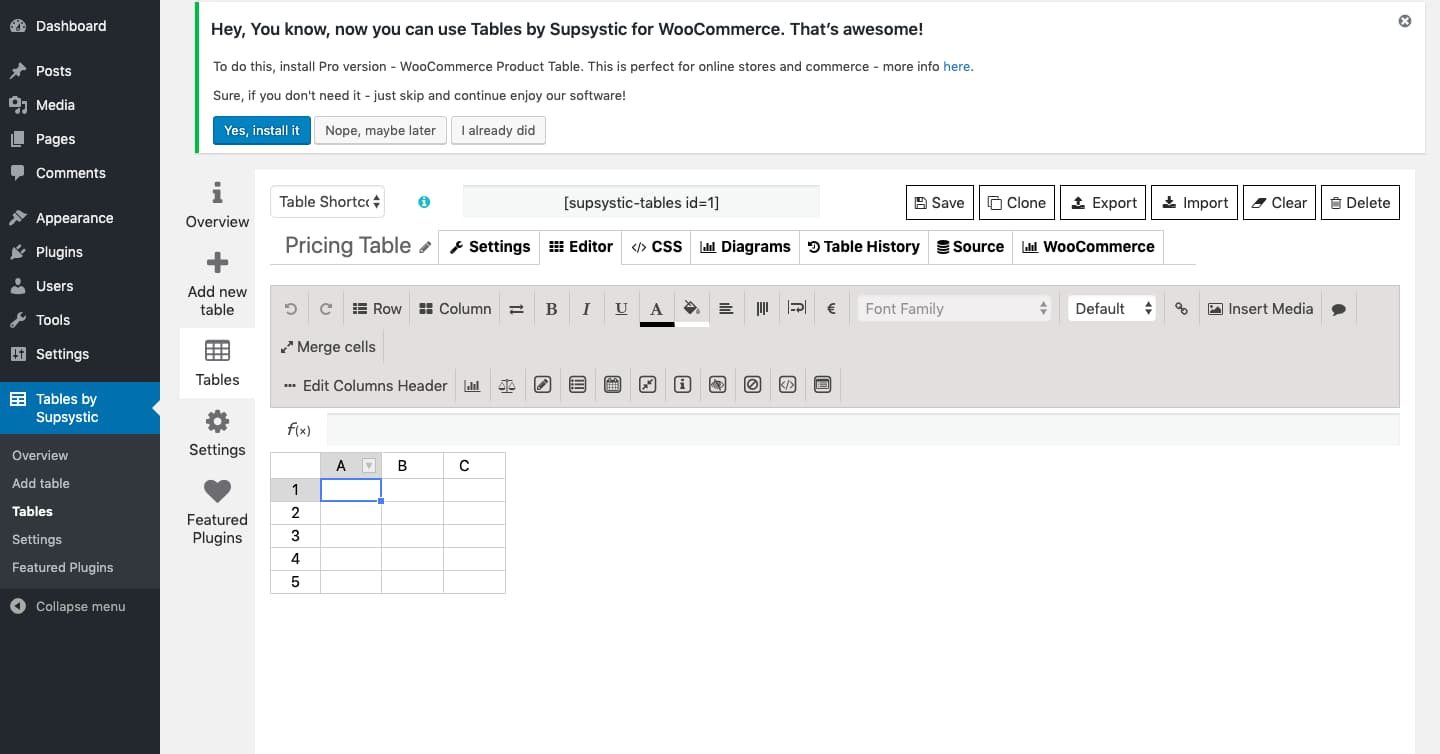Click the shortcode text field

pos(641,202)
